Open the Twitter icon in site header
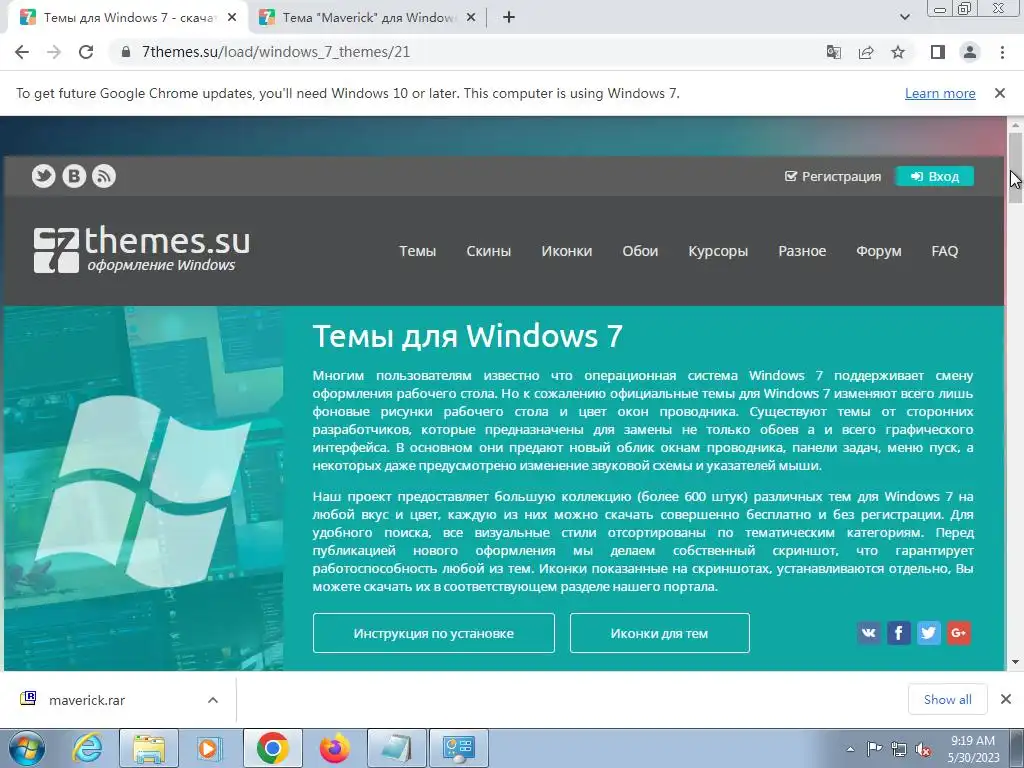Viewport: 1024px width, 768px height. point(44,176)
